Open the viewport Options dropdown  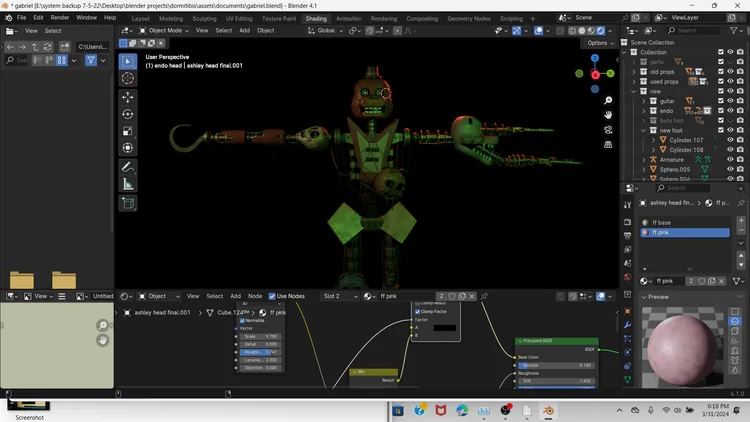tap(600, 43)
